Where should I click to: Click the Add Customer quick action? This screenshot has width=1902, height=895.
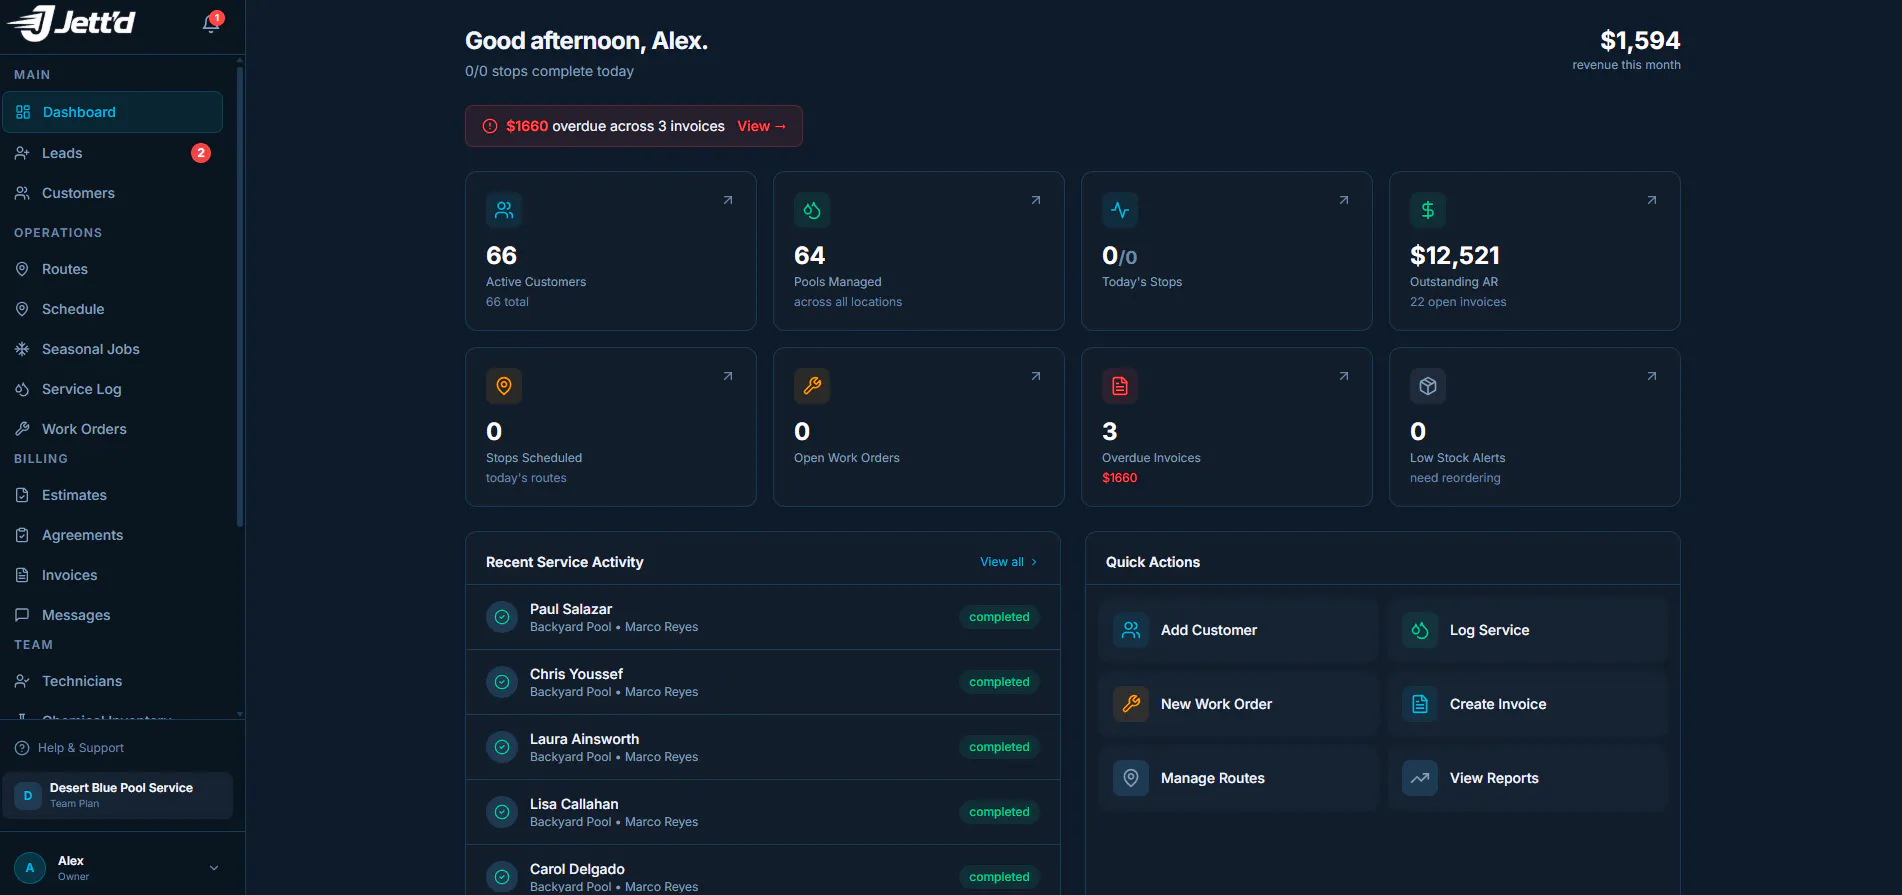point(1238,630)
